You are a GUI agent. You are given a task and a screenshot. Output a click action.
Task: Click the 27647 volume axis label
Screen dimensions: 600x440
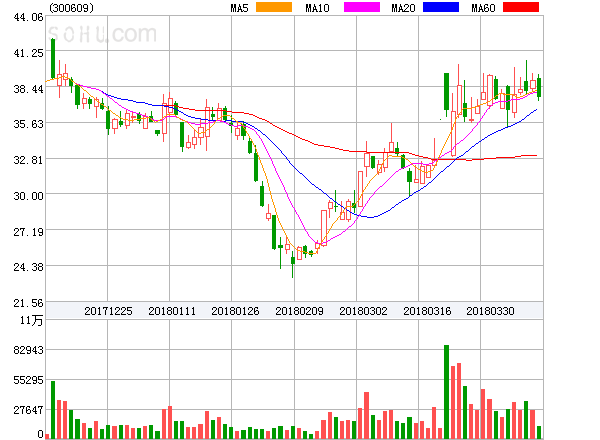click(28, 410)
